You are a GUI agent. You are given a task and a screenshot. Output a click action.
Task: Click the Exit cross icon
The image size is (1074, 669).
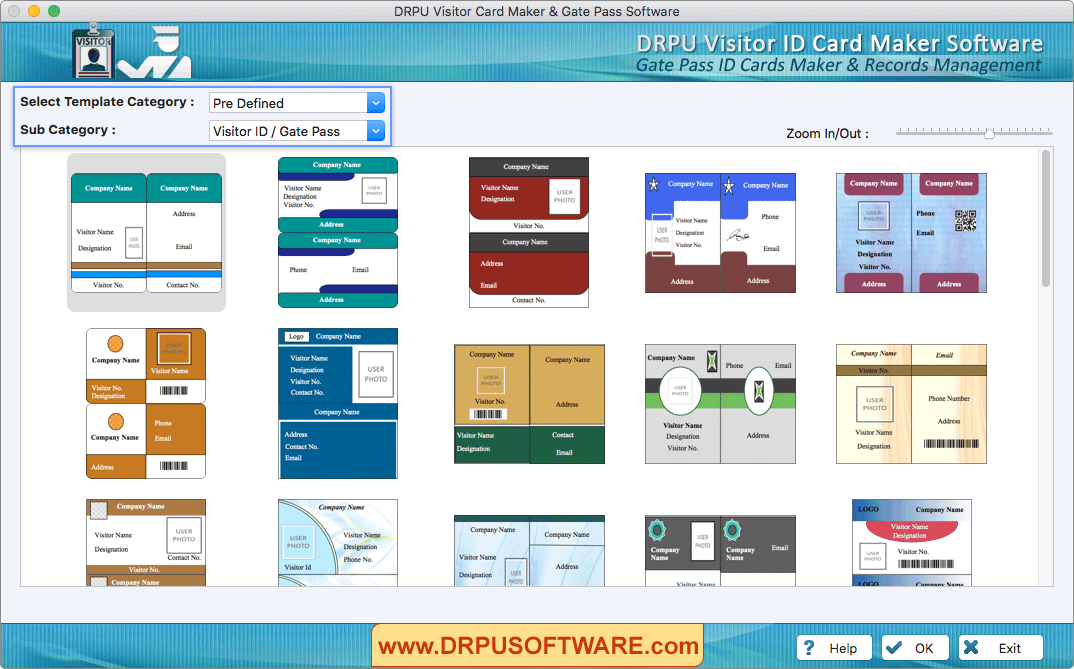coord(970,648)
